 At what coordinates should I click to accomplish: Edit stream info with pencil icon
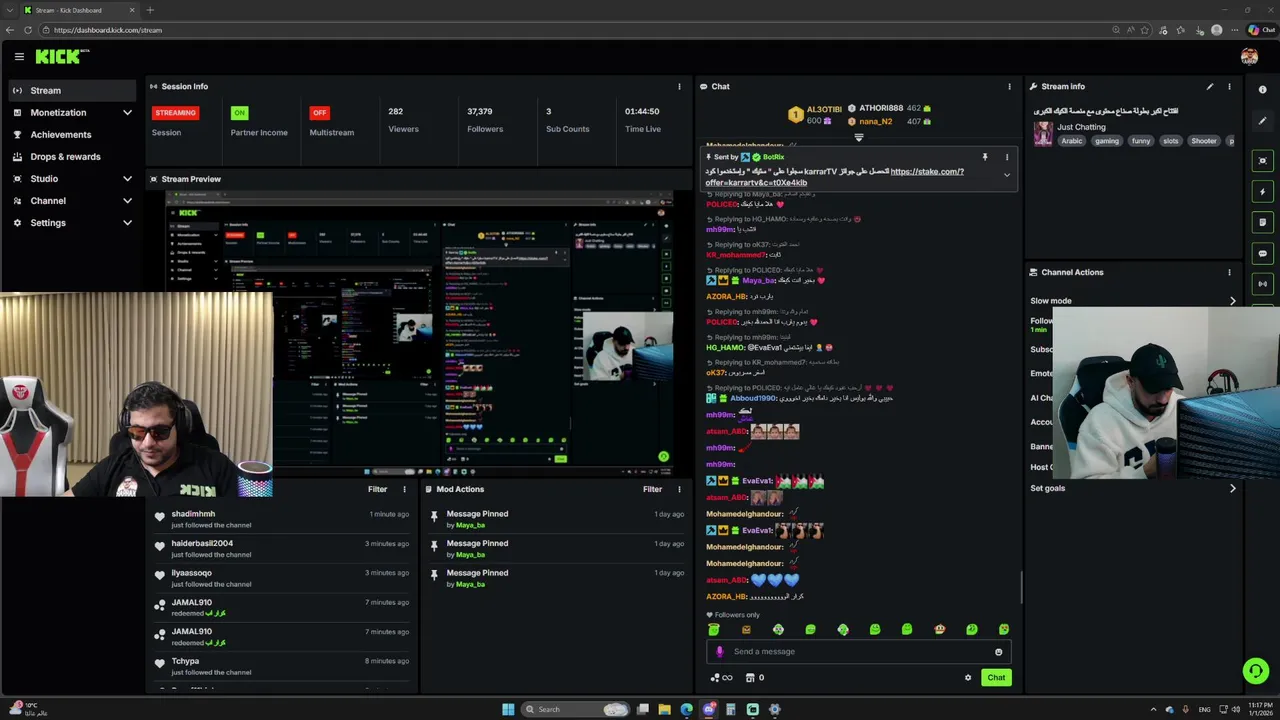pos(1209,86)
